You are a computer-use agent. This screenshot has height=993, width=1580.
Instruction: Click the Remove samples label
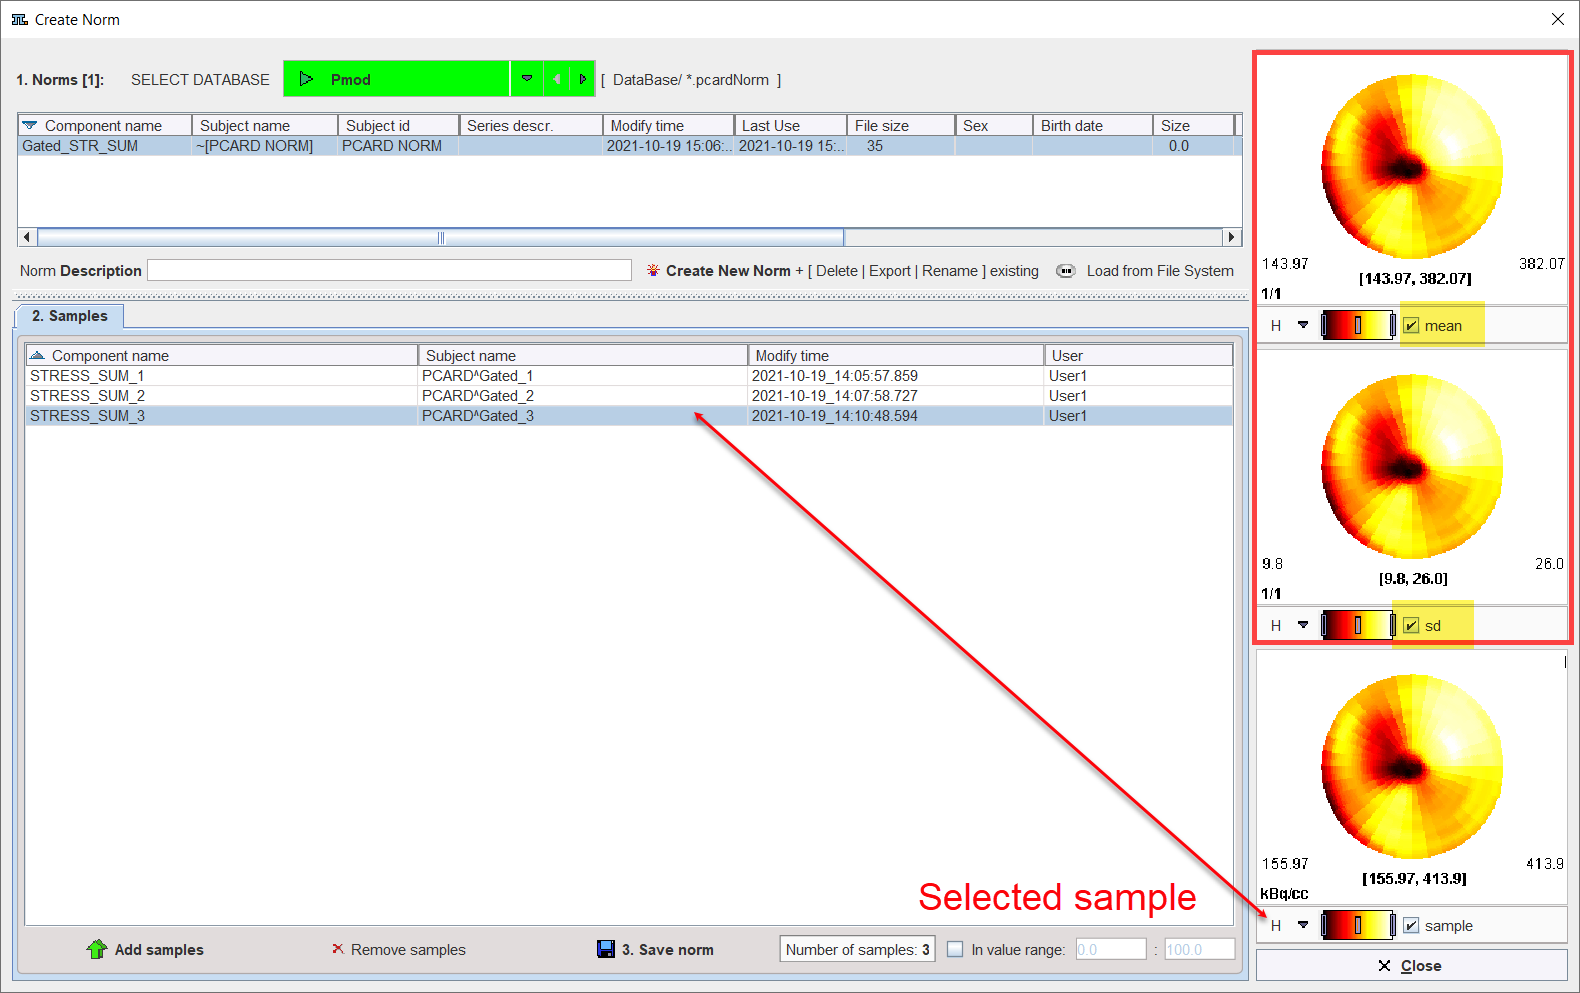408,950
